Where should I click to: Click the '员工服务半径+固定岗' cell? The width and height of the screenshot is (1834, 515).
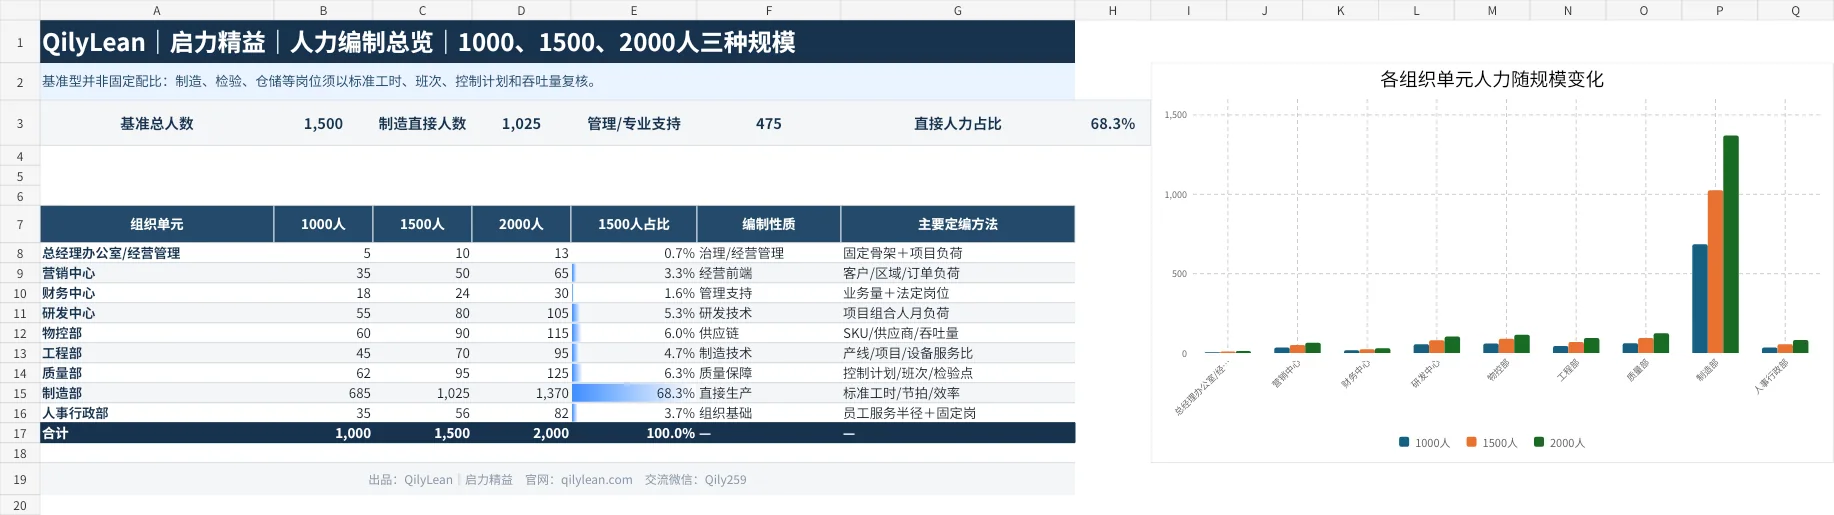click(958, 413)
